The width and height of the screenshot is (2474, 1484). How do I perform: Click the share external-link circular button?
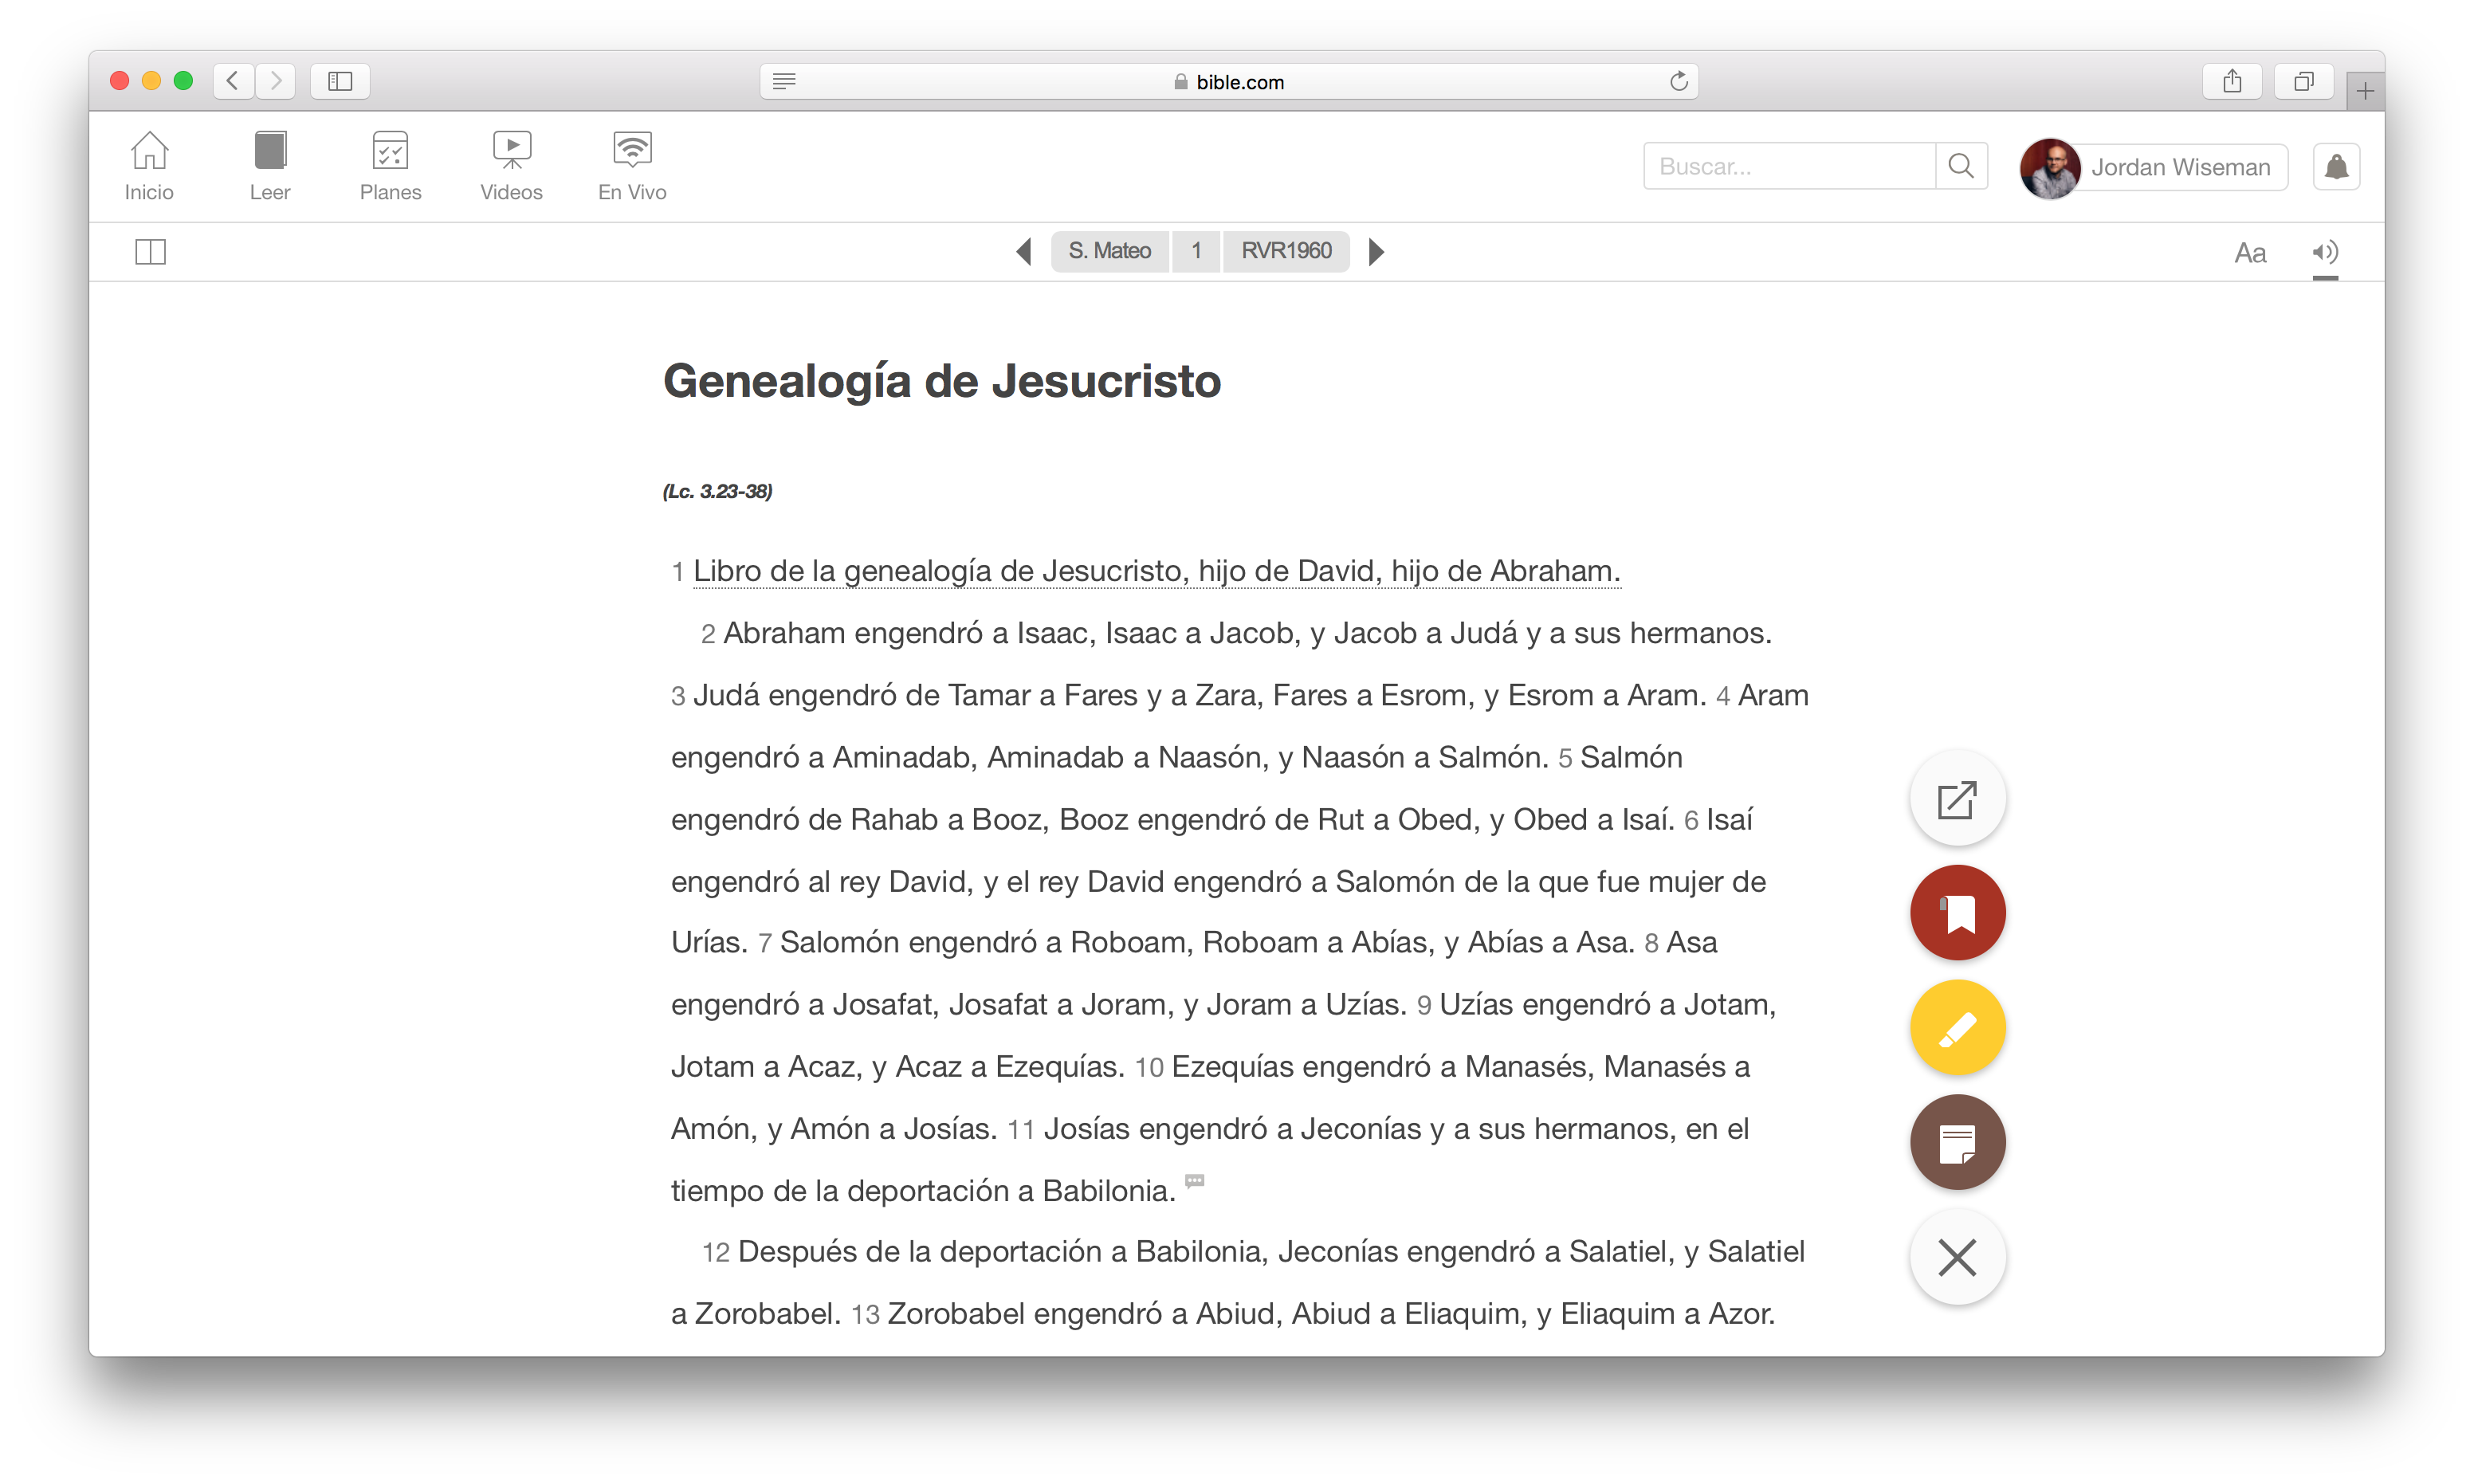point(1957,799)
